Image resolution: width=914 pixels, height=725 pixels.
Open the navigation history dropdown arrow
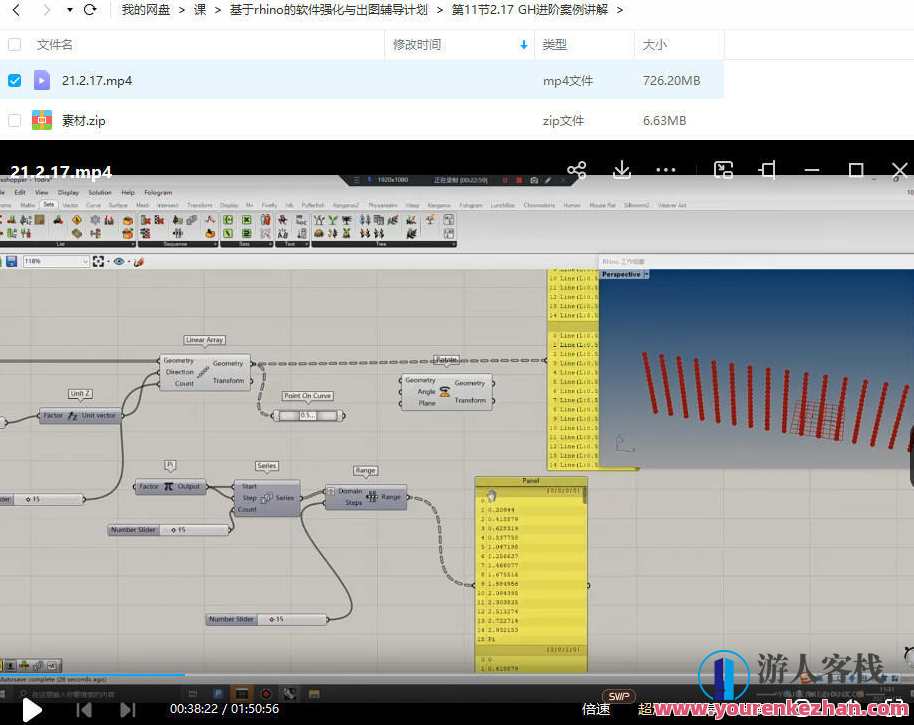point(69,10)
